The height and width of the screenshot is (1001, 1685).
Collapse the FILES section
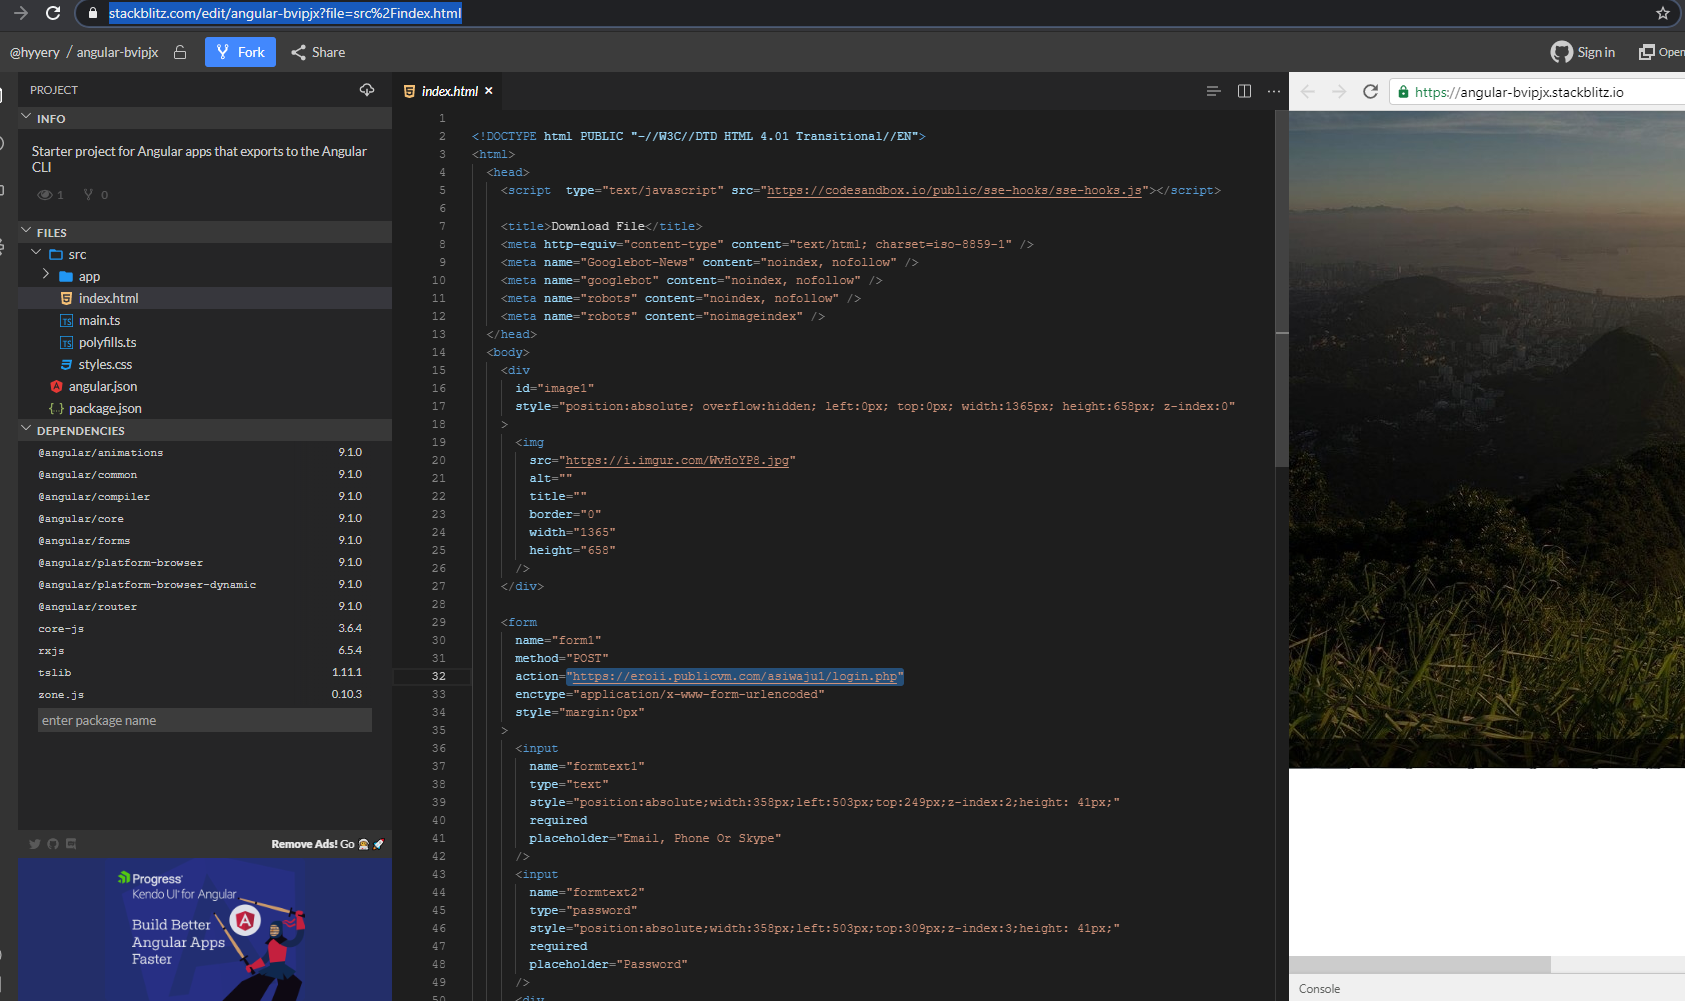click(27, 232)
